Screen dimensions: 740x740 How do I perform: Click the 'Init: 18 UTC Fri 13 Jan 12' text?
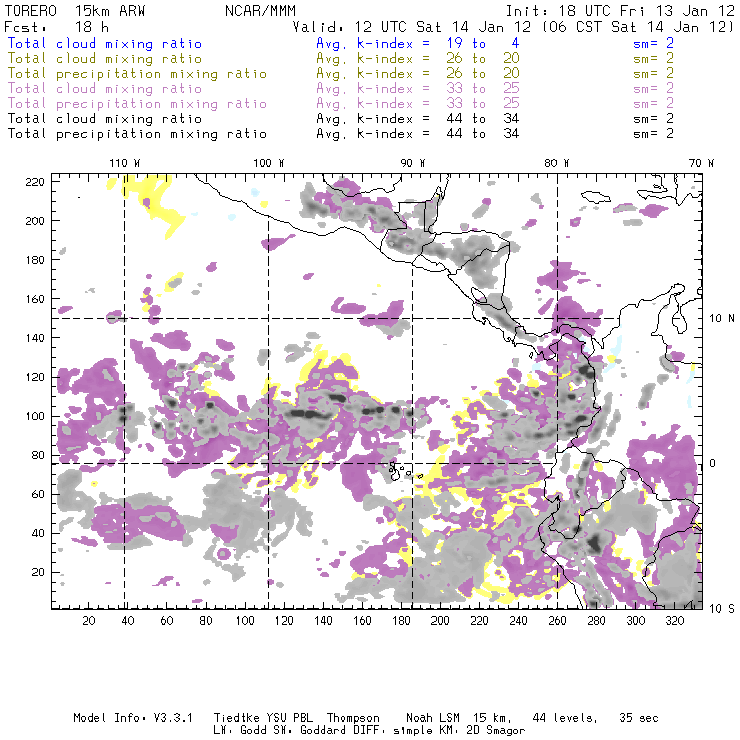point(620,11)
